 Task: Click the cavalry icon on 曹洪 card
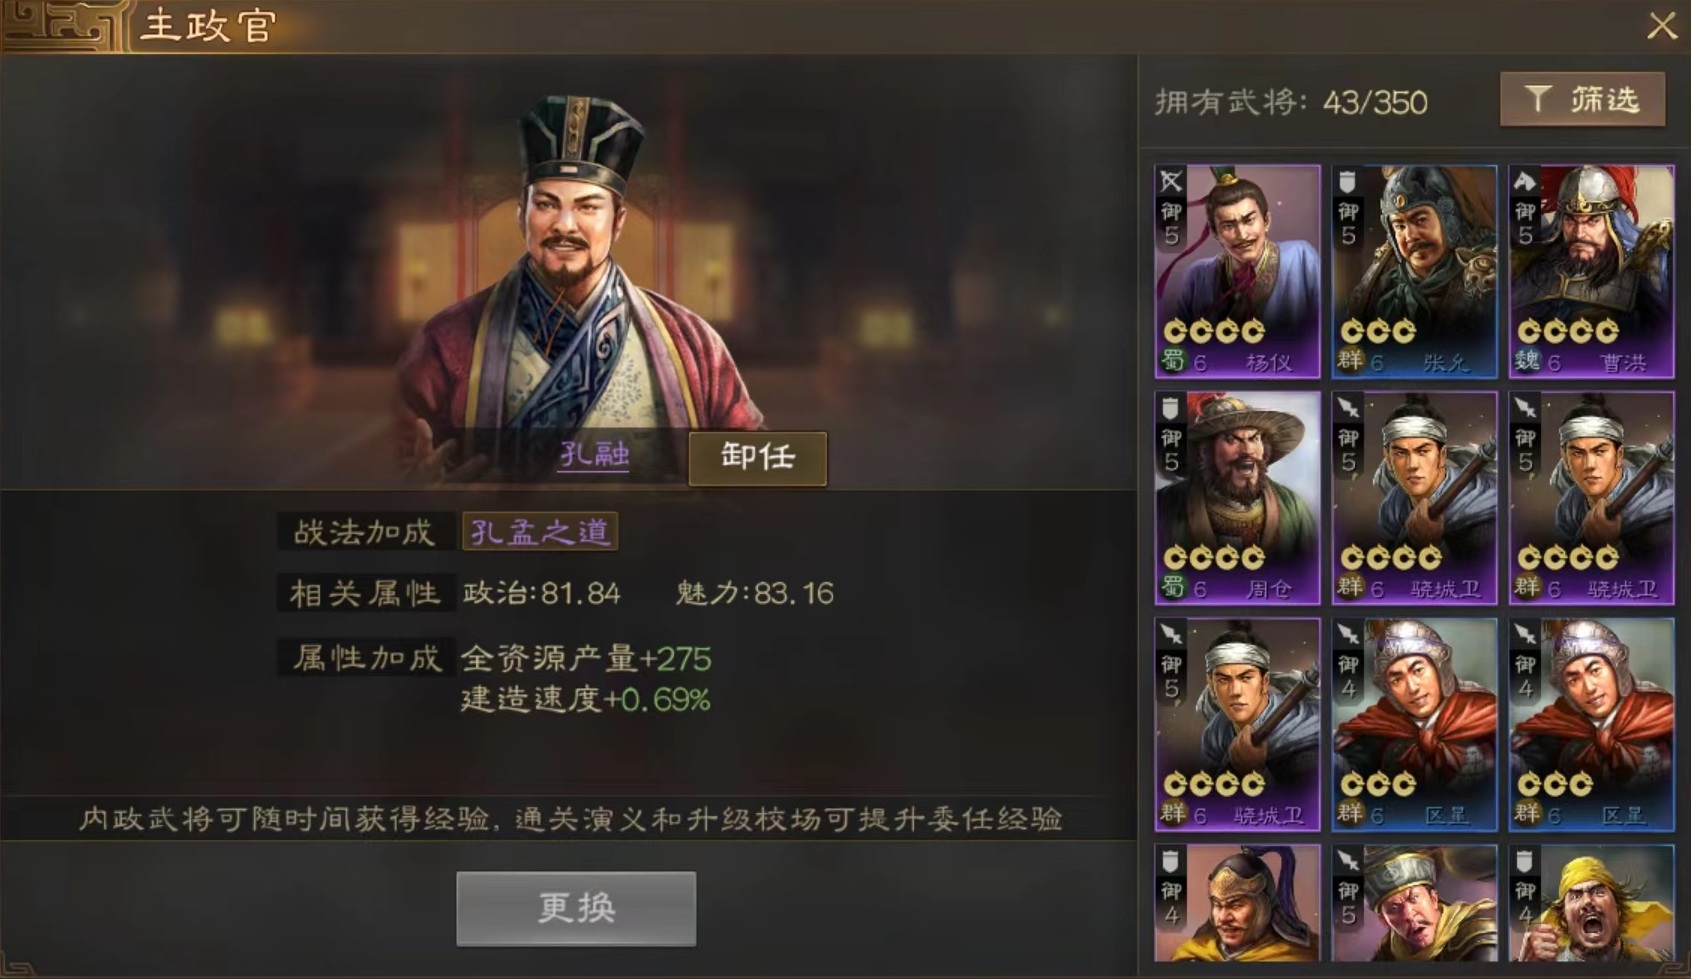click(x=1524, y=182)
